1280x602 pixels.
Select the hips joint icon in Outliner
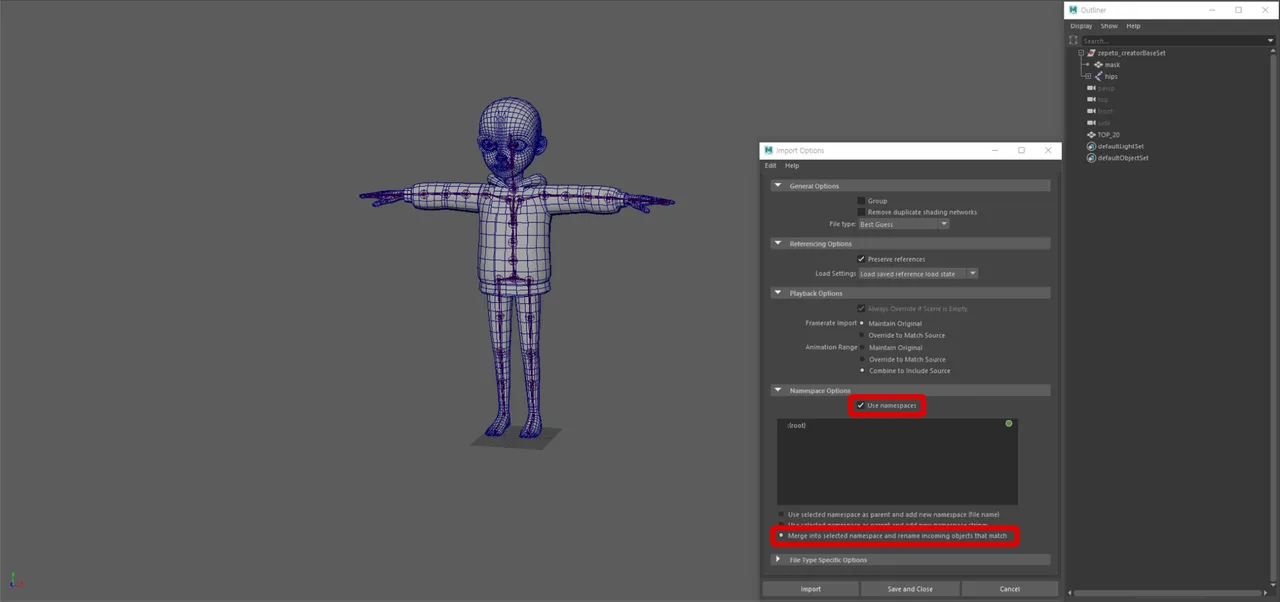[1097, 76]
